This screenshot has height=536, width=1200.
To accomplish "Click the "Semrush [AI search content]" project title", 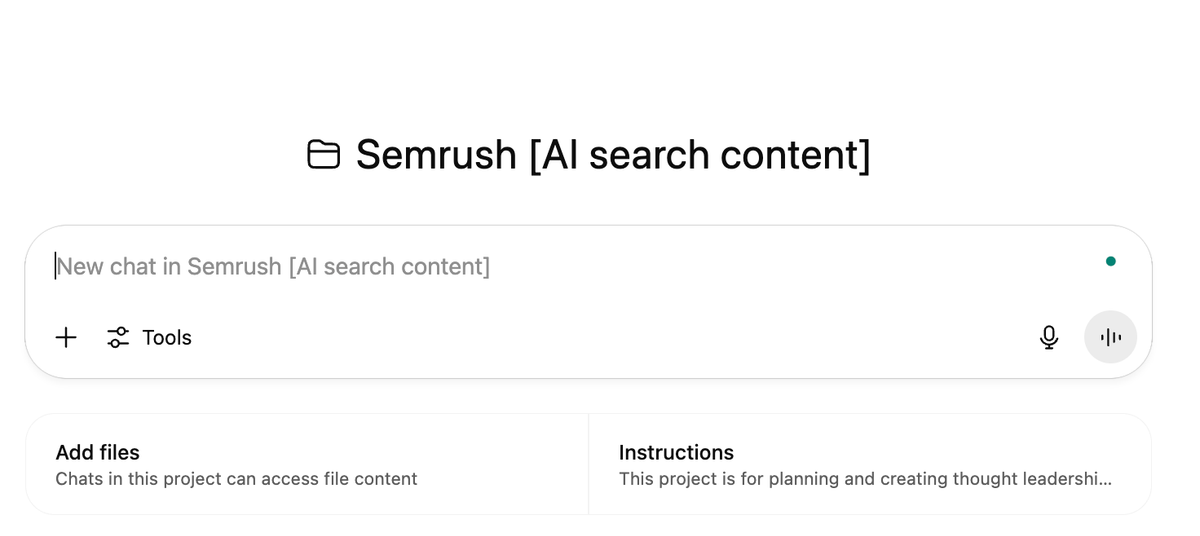I will pos(612,155).
